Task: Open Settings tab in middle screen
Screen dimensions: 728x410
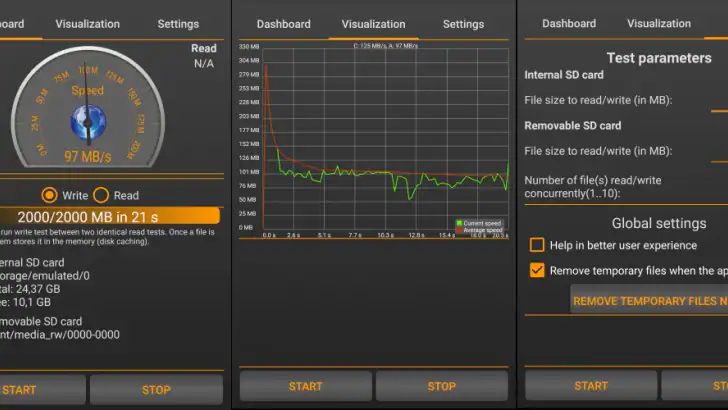Action: [463, 24]
